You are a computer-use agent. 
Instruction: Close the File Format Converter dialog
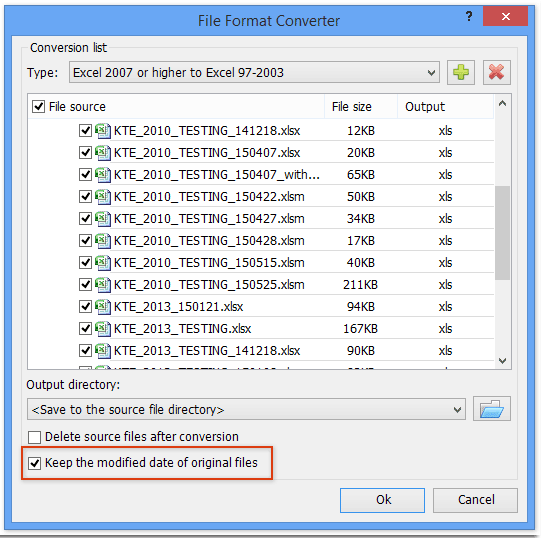pyautogui.click(x=505, y=16)
